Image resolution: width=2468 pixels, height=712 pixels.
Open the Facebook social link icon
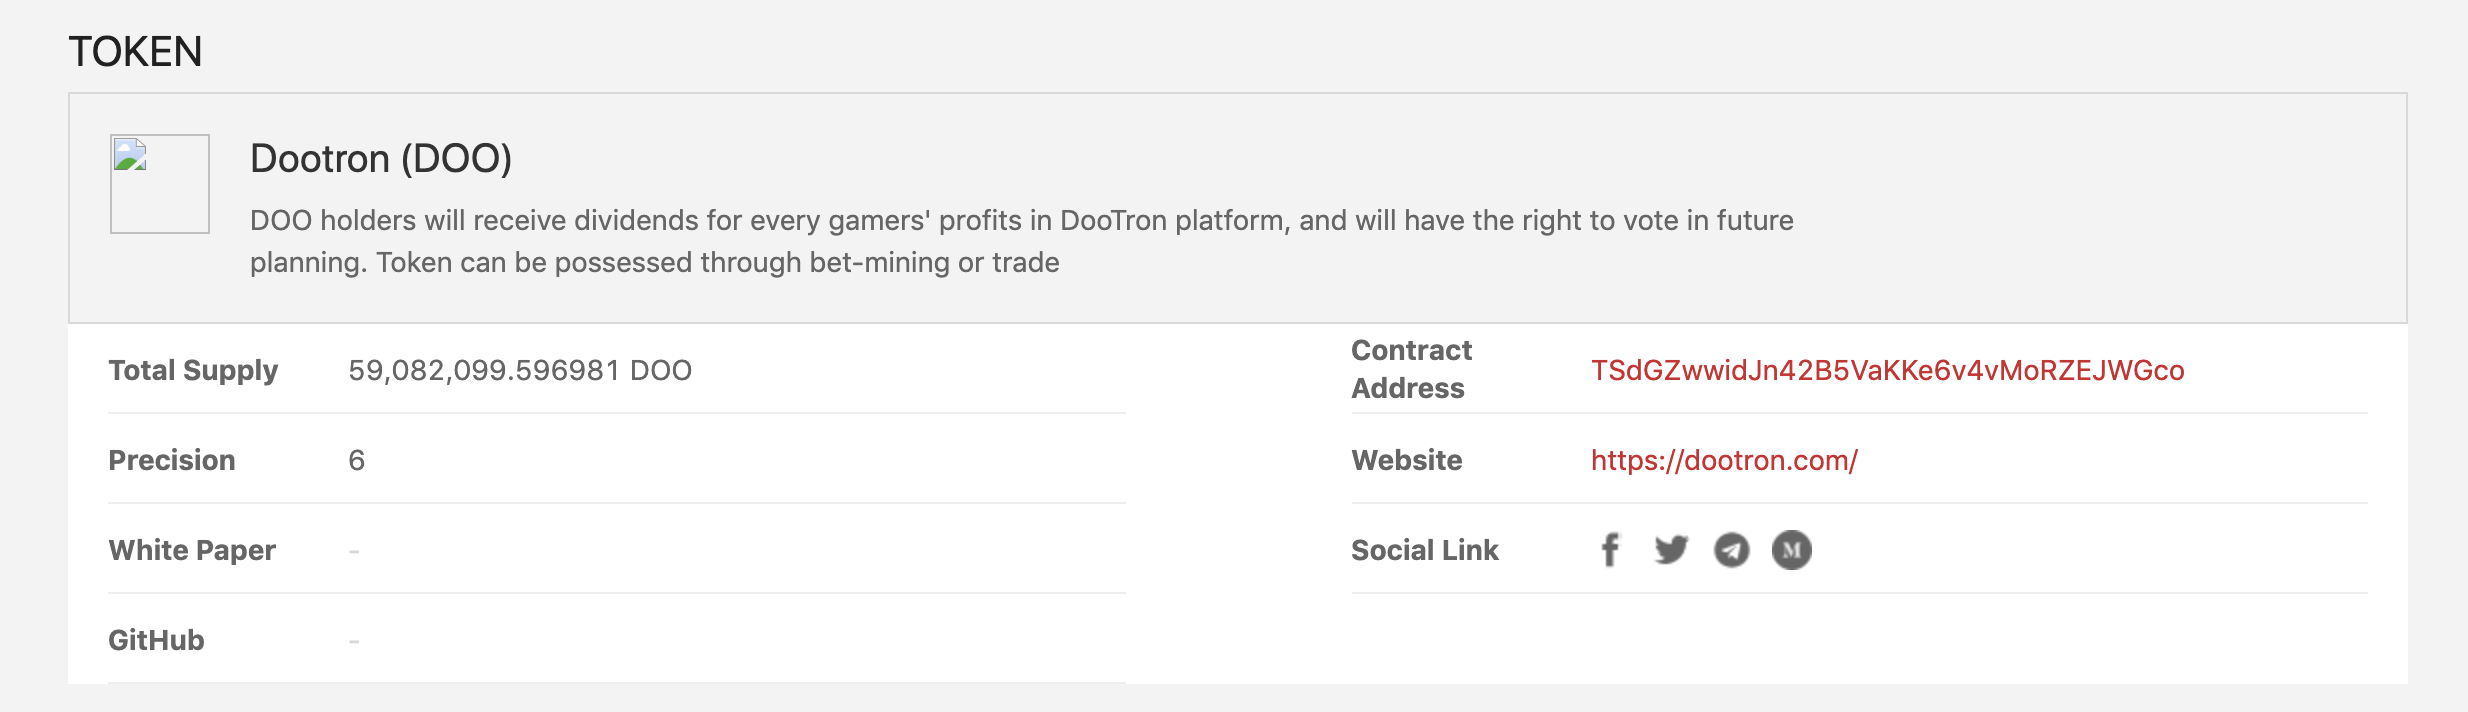(1610, 550)
